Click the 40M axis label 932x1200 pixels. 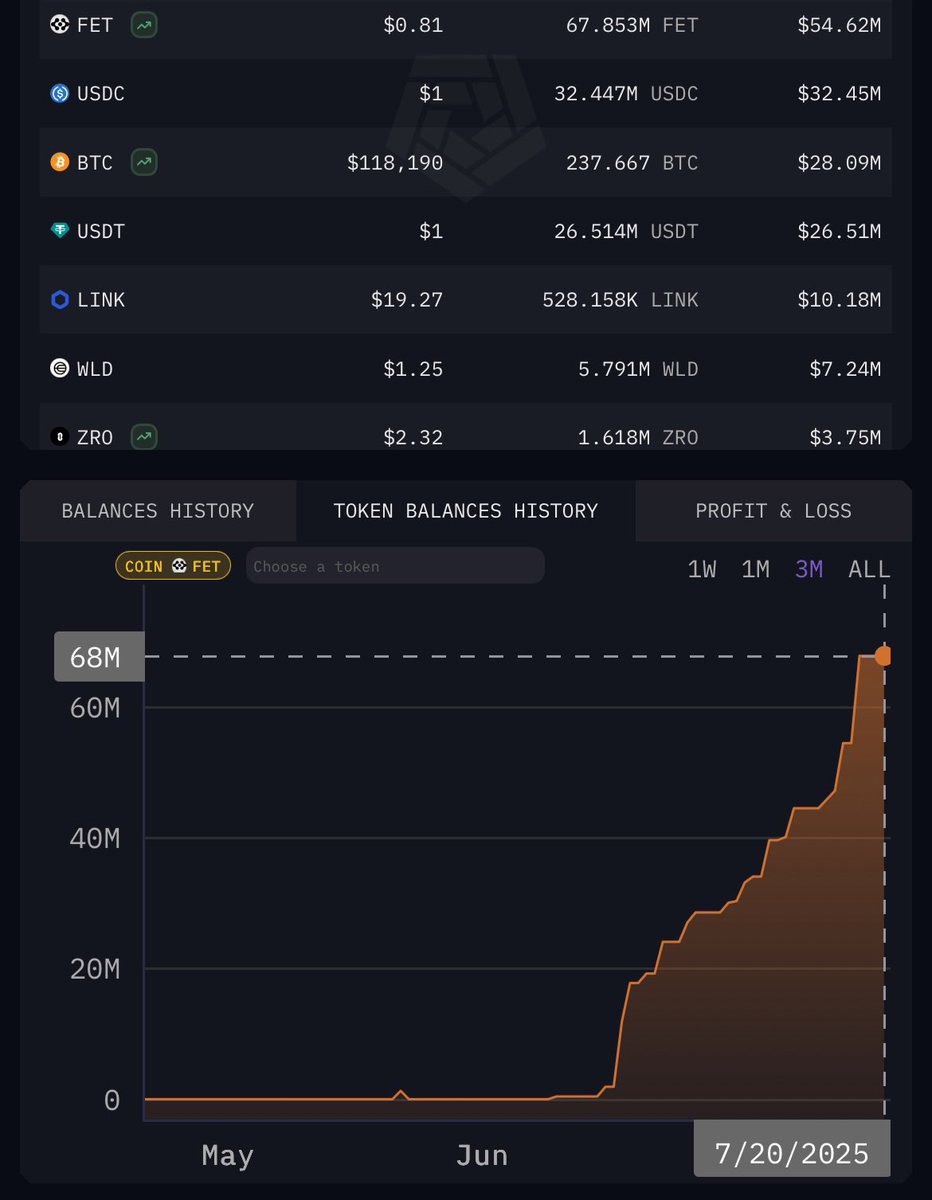[x=95, y=838]
